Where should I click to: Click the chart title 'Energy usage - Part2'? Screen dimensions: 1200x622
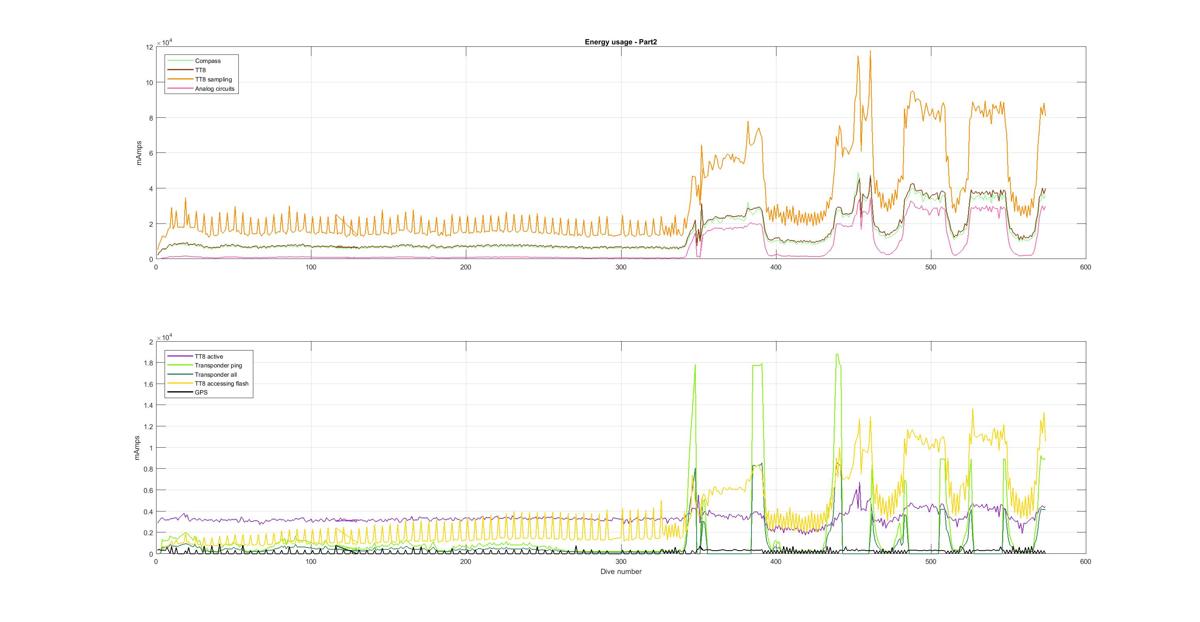tap(620, 42)
